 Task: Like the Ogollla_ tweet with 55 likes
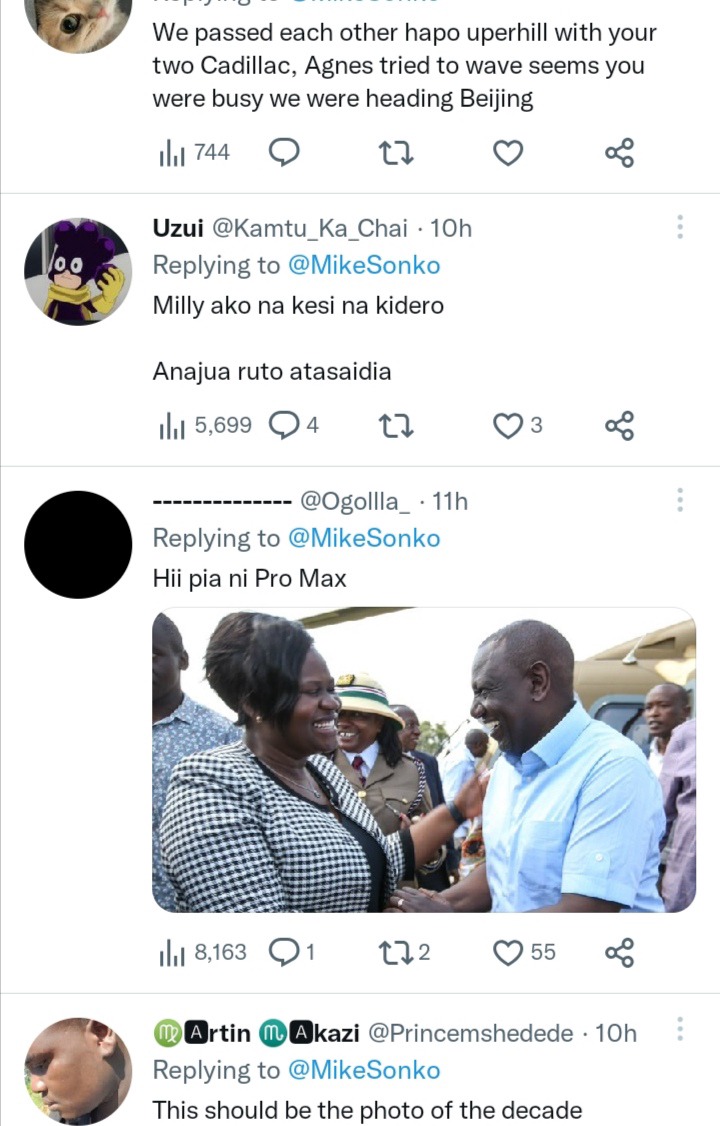(509, 952)
